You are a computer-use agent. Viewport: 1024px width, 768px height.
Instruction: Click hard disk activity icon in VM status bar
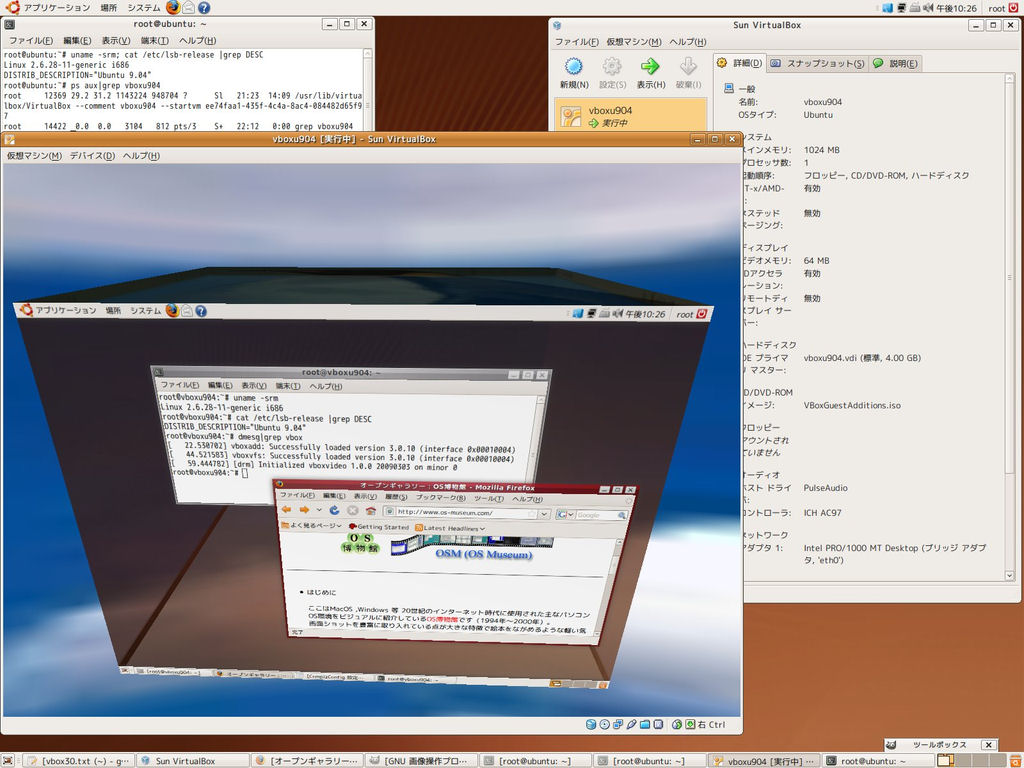[x=591, y=724]
